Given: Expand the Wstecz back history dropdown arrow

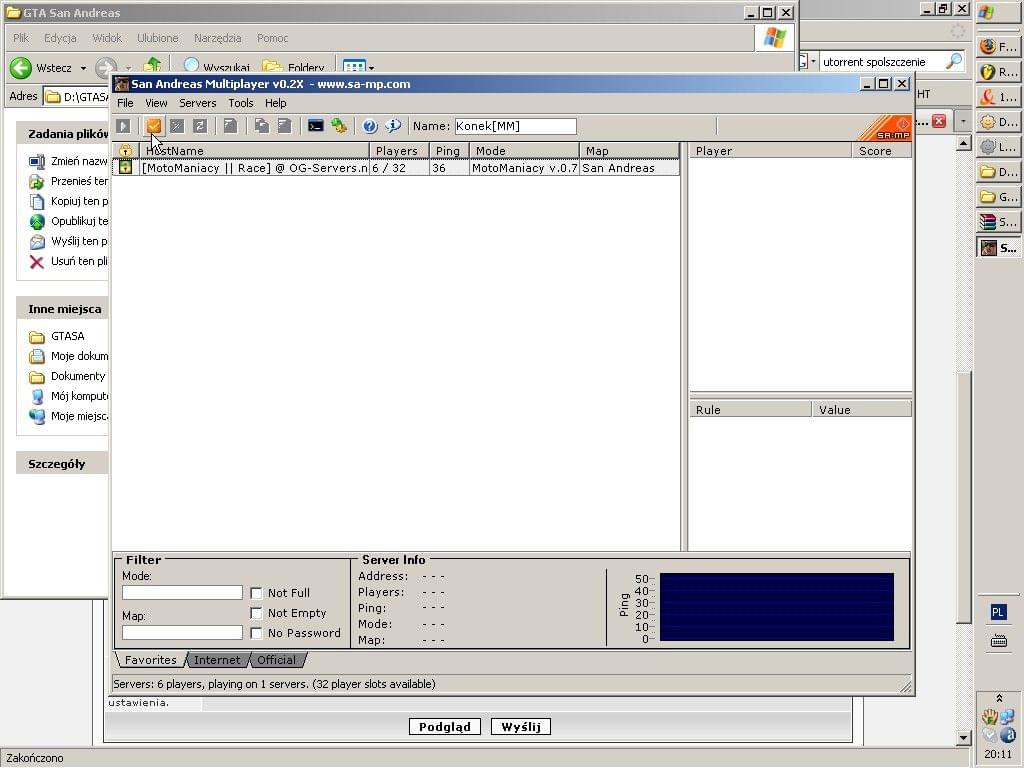Looking at the screenshot, I should pos(84,69).
